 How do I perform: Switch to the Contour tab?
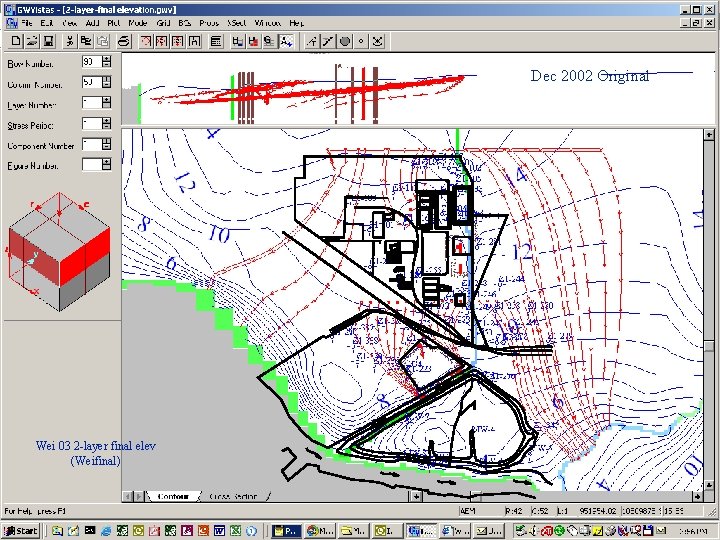[x=173, y=496]
